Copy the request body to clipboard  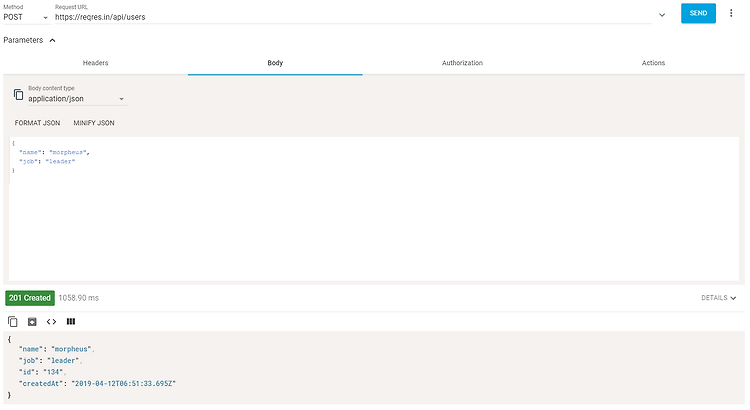coord(18,95)
